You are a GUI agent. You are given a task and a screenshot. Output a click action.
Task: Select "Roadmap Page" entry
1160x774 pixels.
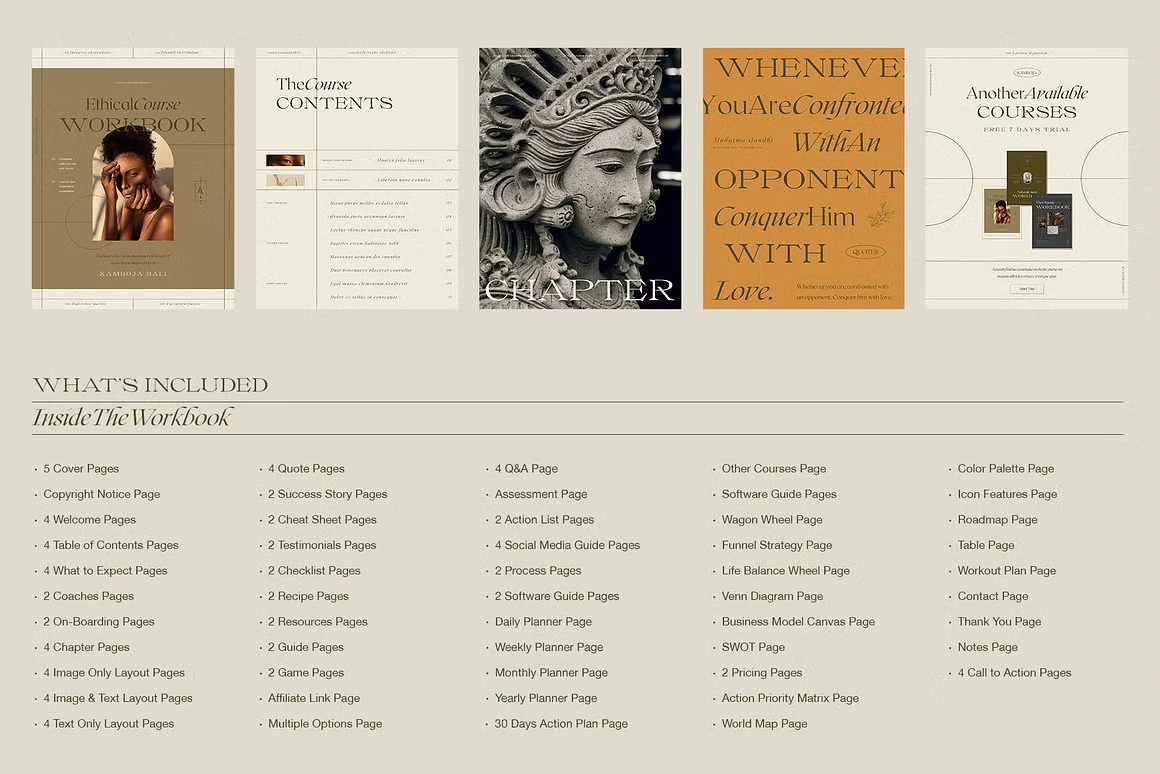tap(997, 519)
